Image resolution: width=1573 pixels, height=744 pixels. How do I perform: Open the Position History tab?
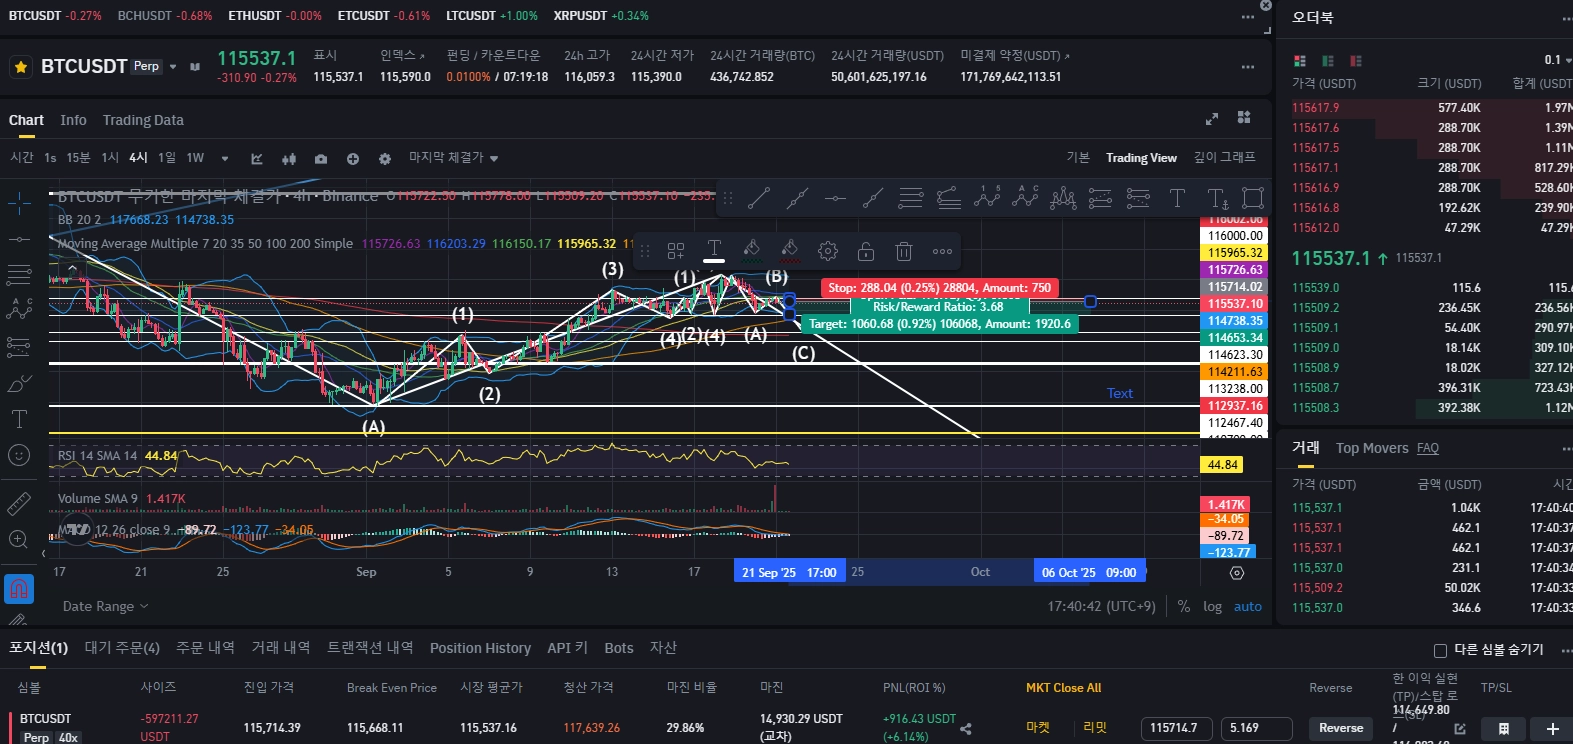point(480,648)
